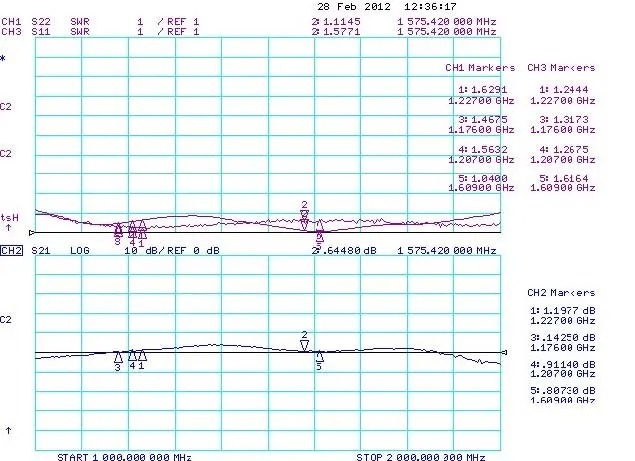Open the CH2 Markers readout heading
The image size is (635, 461).
tap(561, 293)
